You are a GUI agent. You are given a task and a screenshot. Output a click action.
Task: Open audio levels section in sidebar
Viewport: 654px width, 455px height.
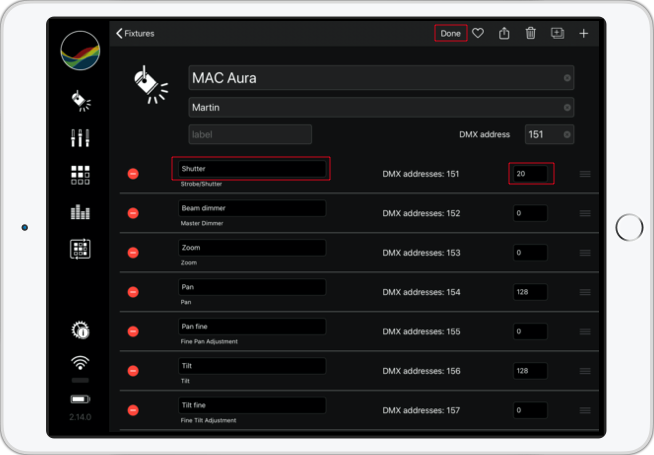80,212
